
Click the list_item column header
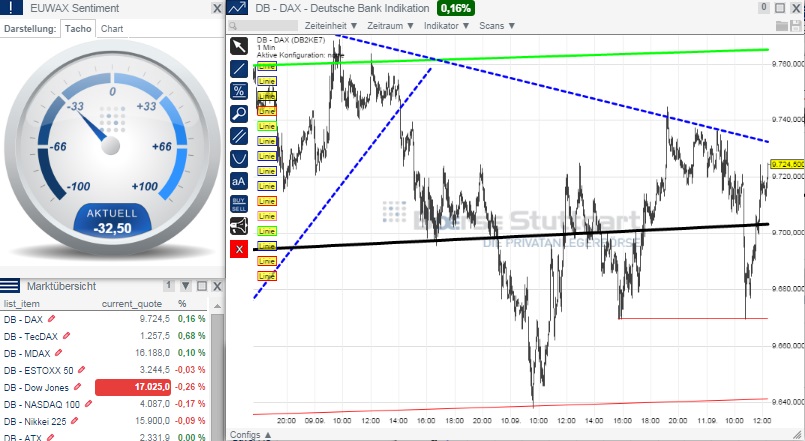(x=22, y=303)
